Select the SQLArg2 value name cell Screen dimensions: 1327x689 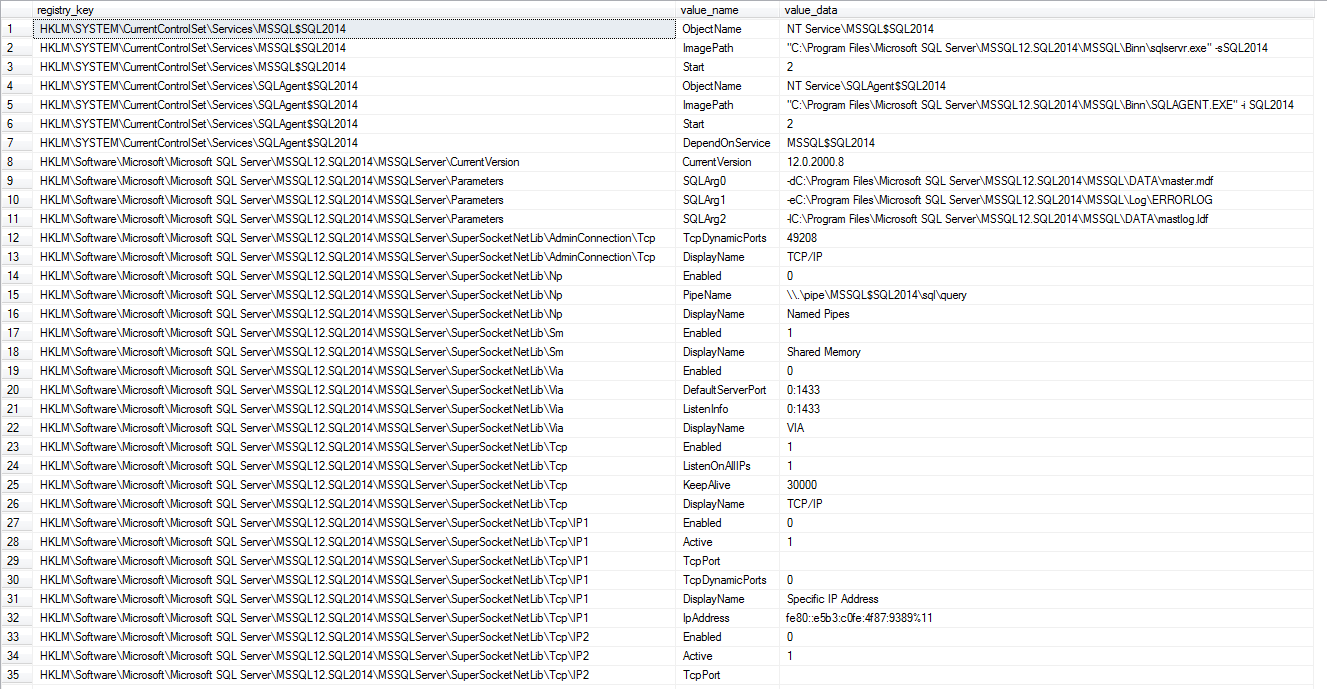(x=728, y=219)
